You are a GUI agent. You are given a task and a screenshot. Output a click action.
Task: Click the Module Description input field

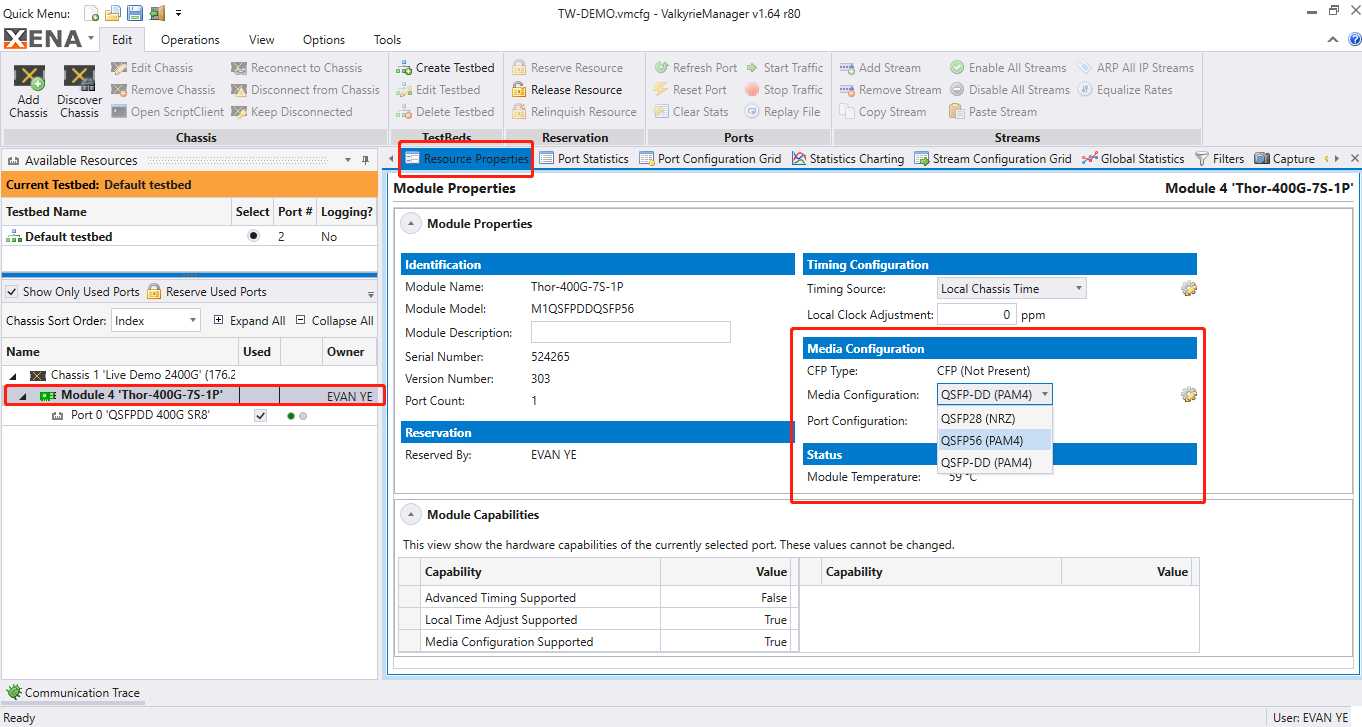pos(631,332)
